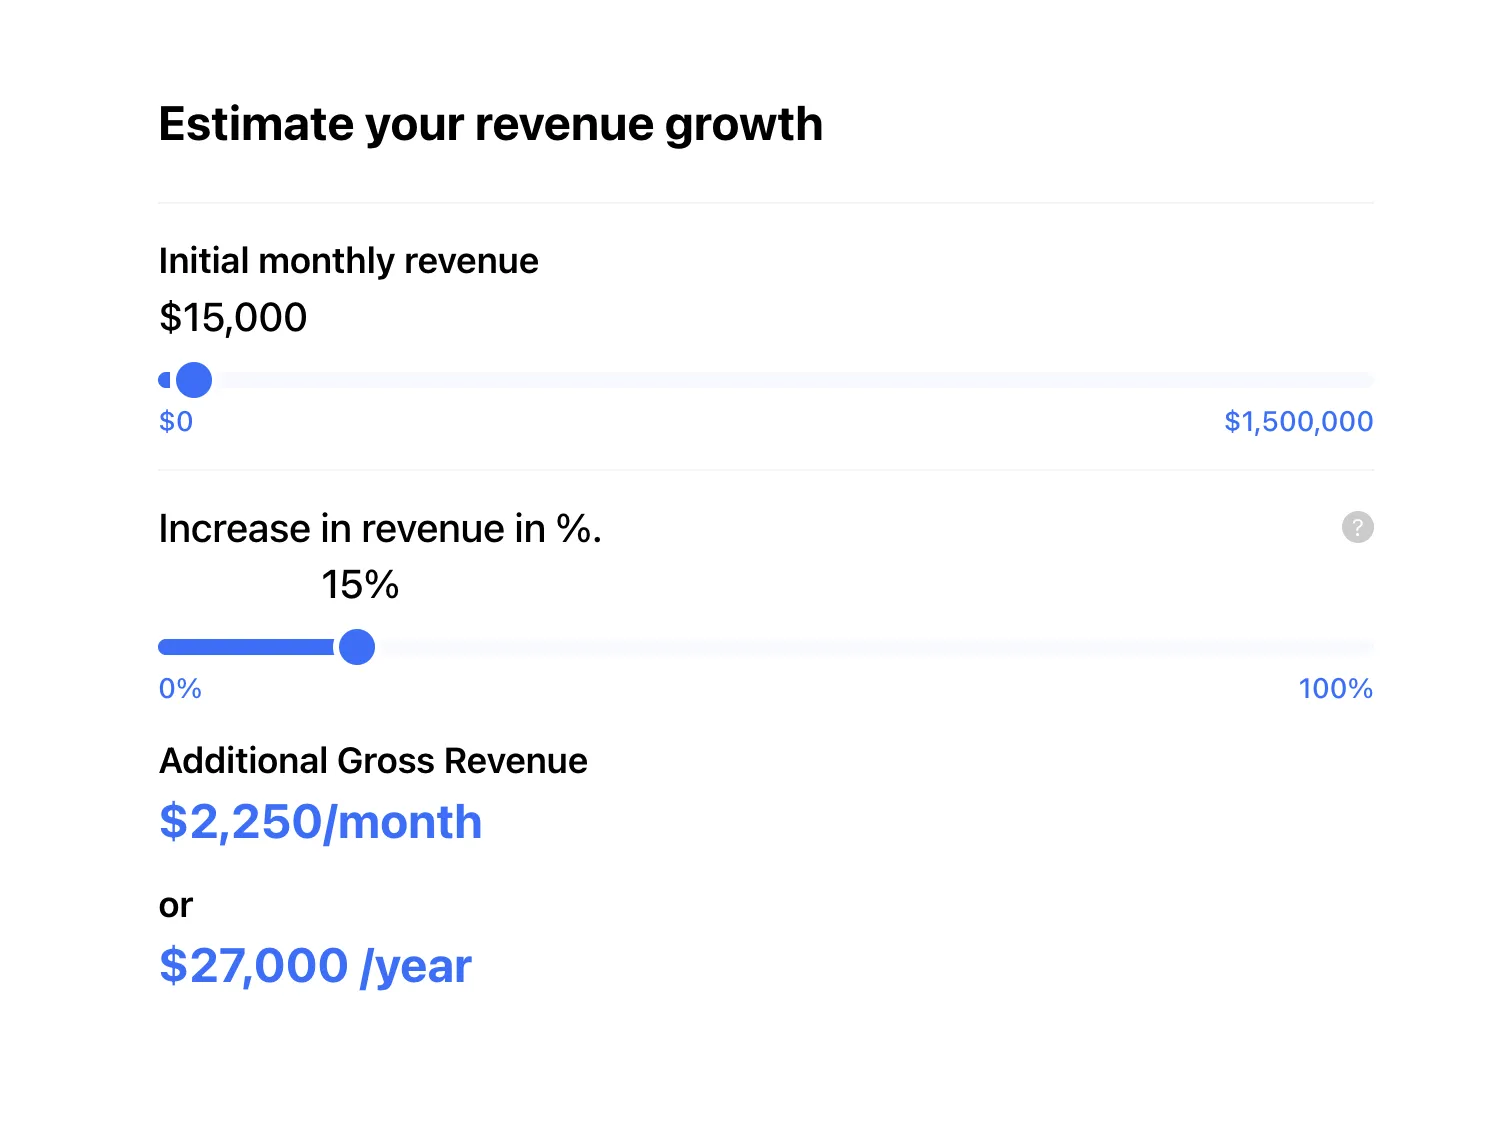This screenshot has height=1124, width=1508.
Task: Click the Estimate your revenue growth heading
Action: (x=490, y=125)
